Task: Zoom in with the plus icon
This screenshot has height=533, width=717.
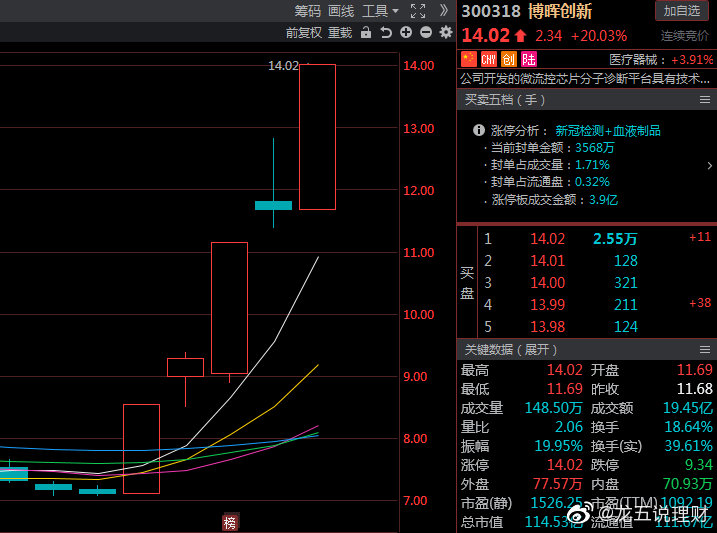Action: coord(406,32)
